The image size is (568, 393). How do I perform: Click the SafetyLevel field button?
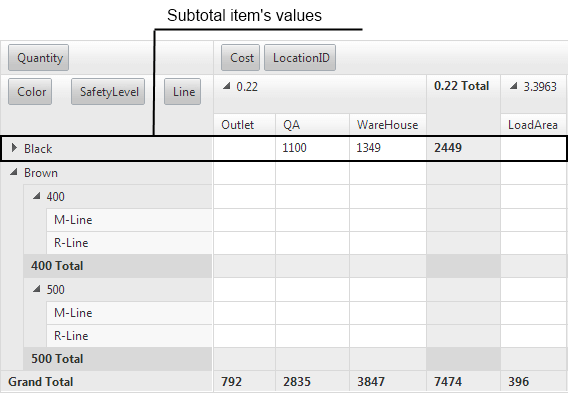(x=108, y=92)
